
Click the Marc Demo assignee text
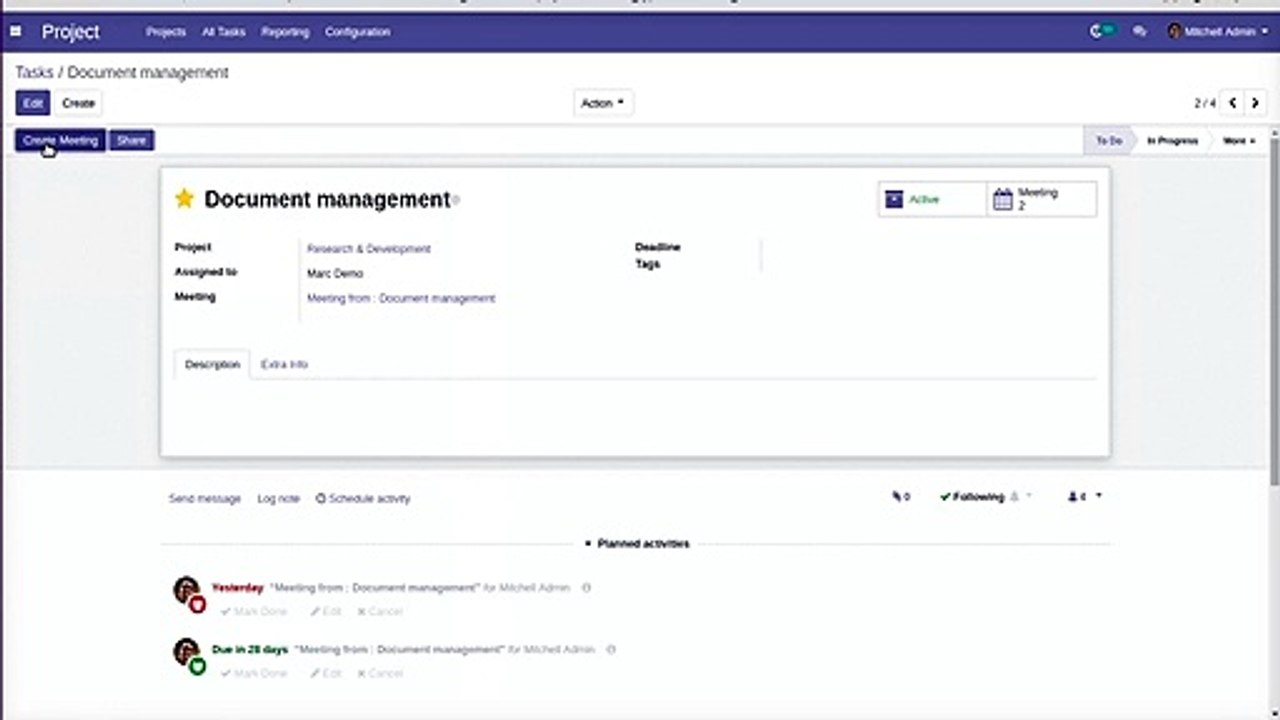tap(335, 273)
